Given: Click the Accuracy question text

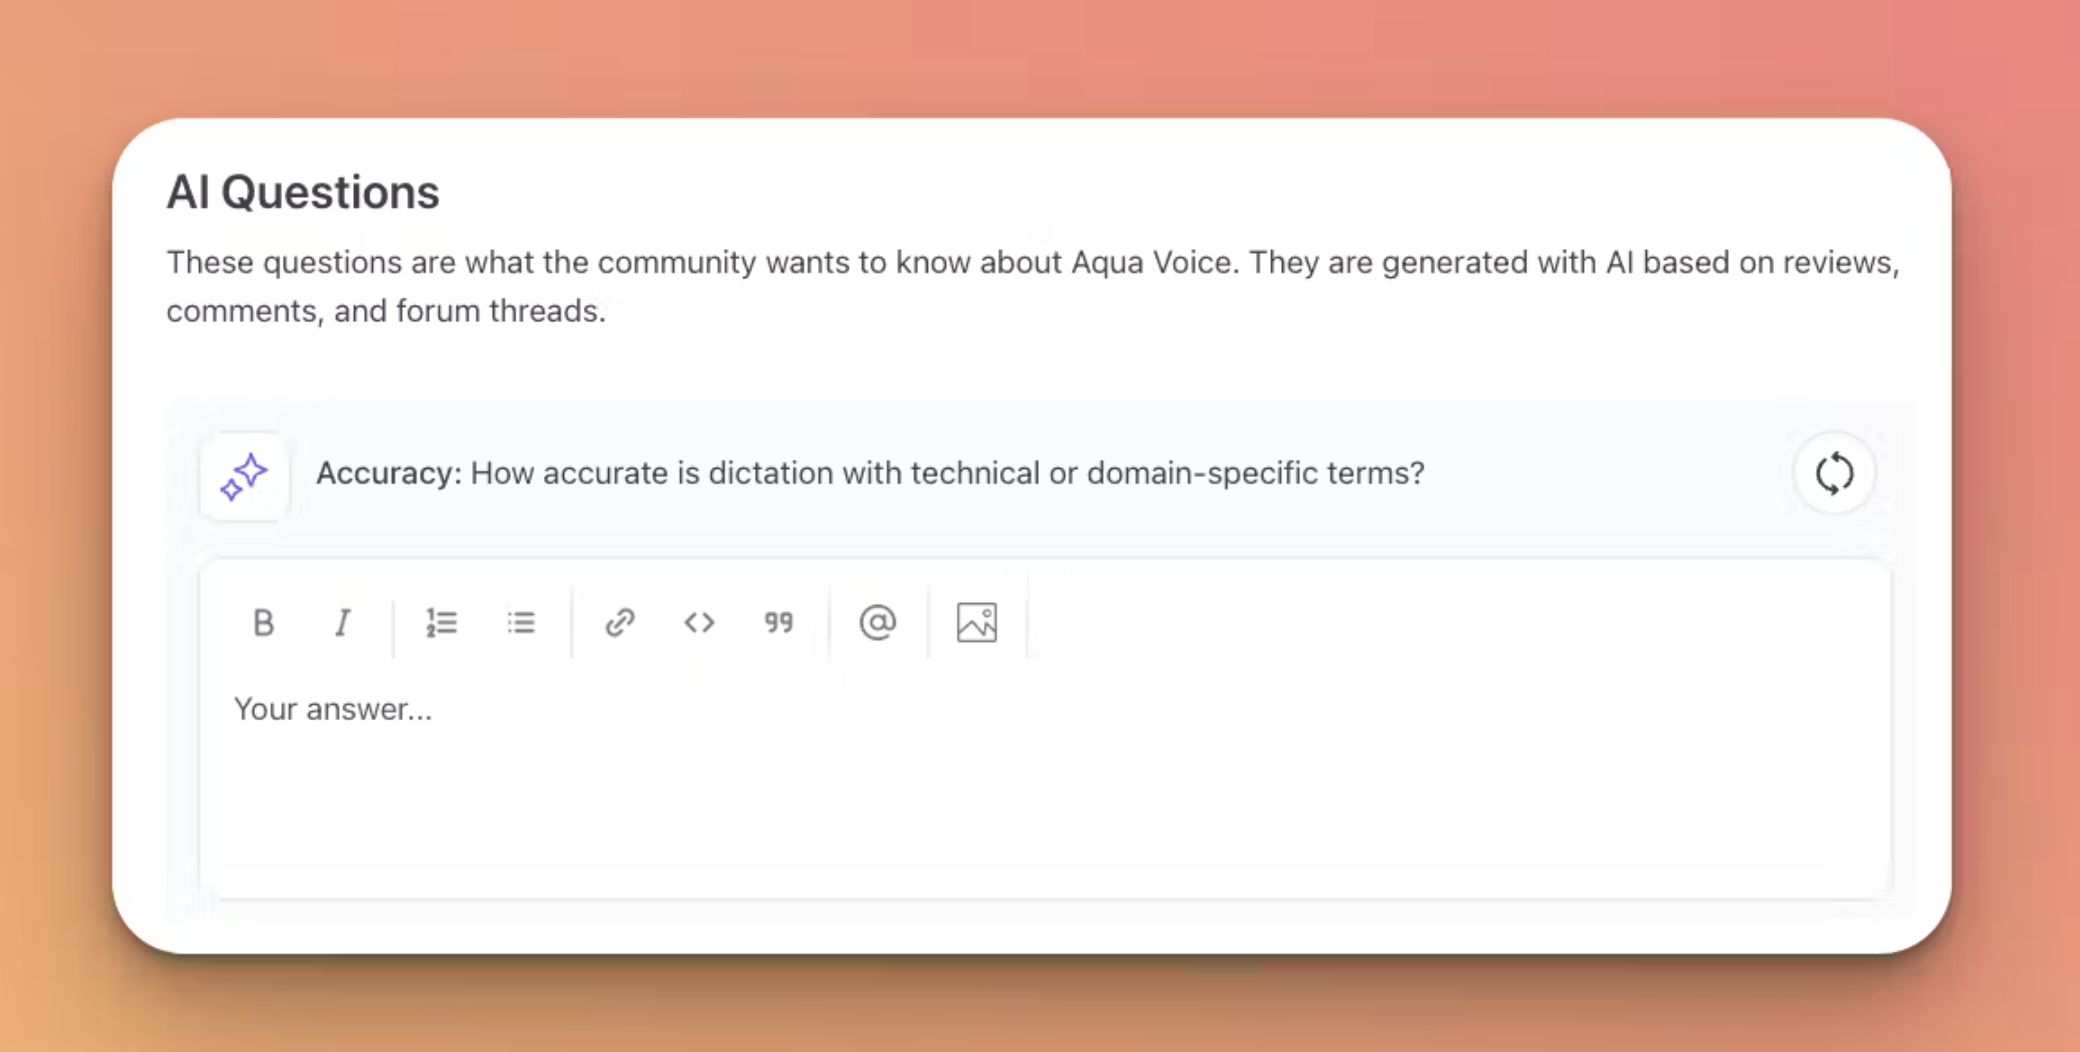Looking at the screenshot, I should 870,473.
